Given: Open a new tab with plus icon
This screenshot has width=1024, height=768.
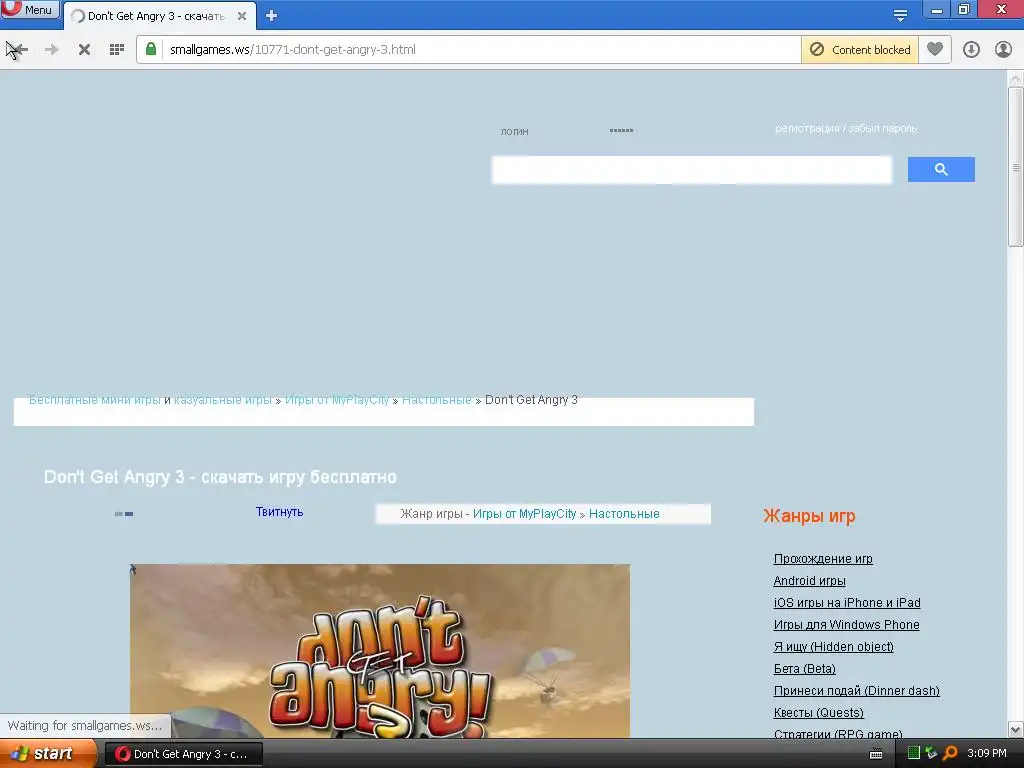Looking at the screenshot, I should point(272,16).
